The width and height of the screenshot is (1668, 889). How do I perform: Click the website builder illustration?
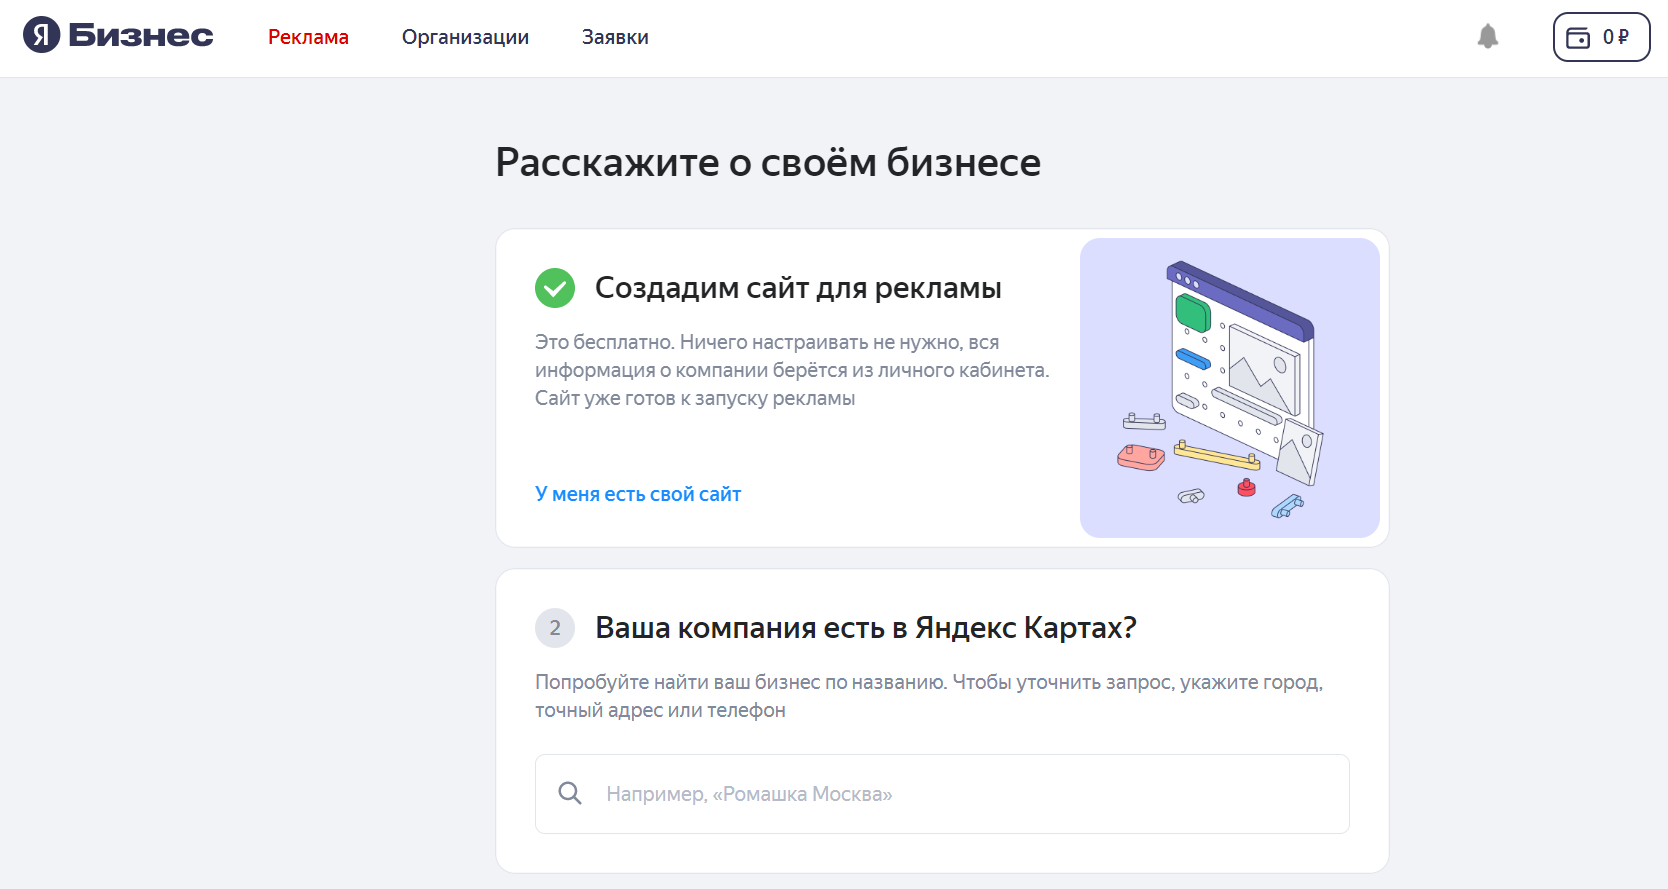coord(1229,387)
